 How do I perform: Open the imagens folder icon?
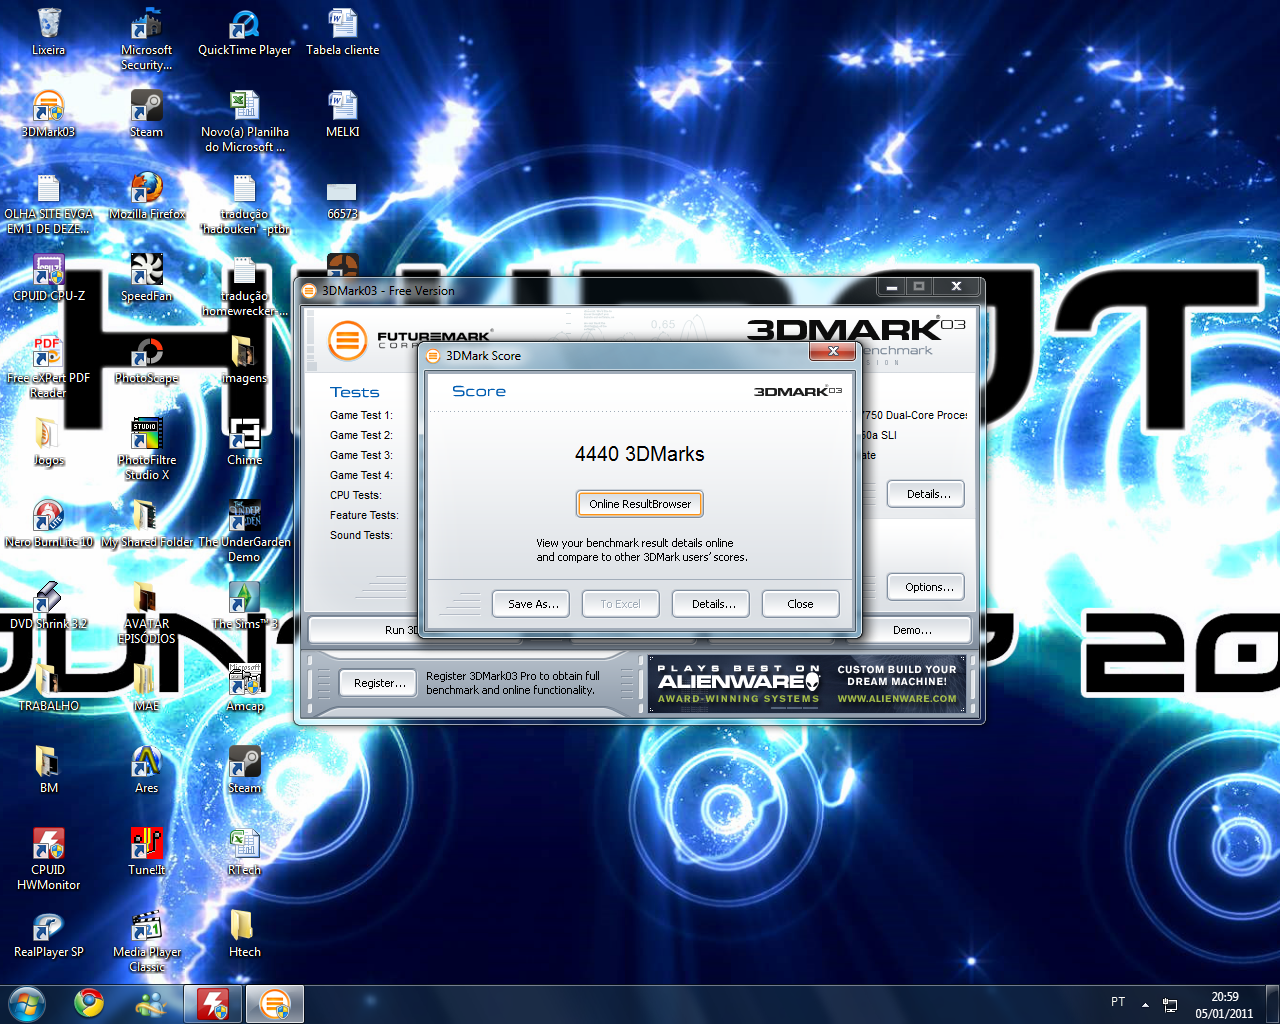244,360
